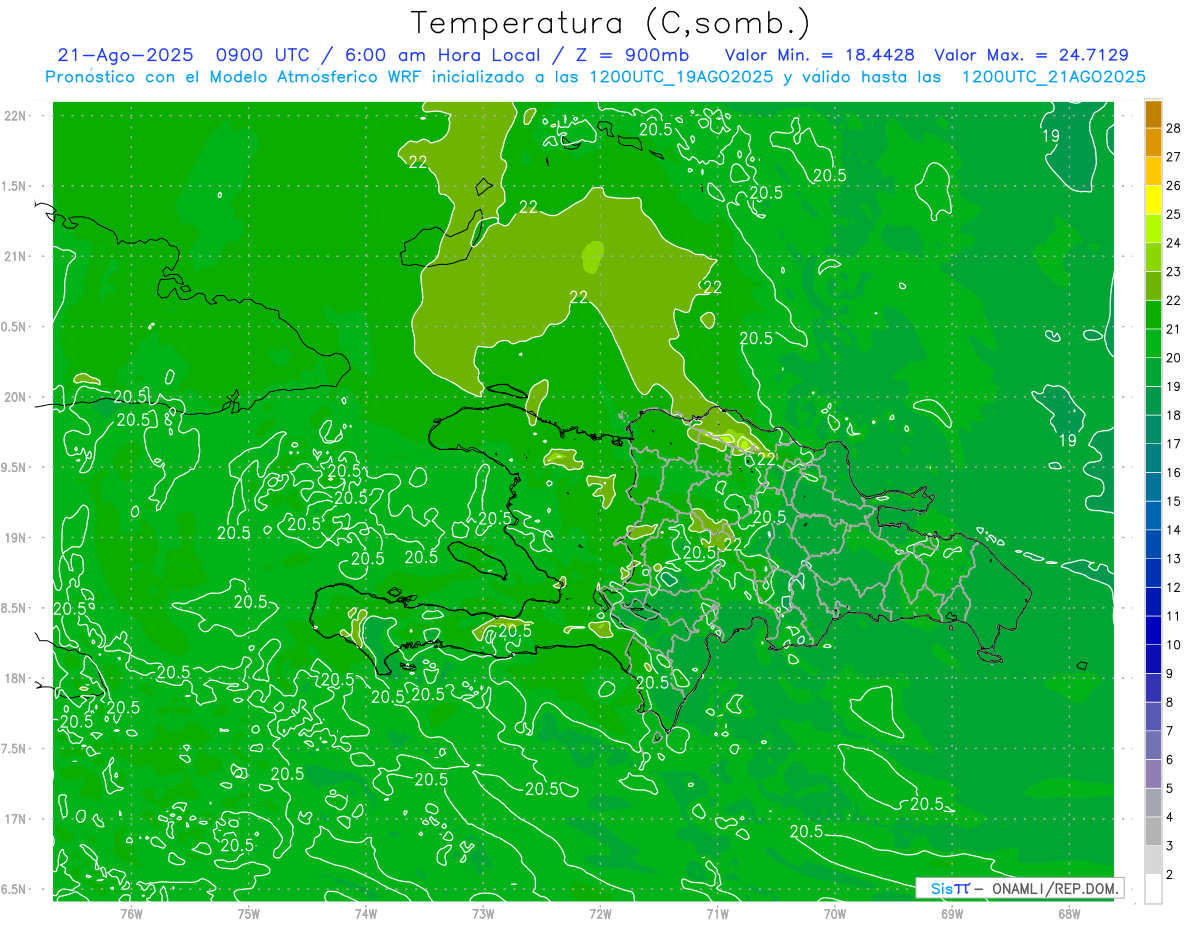Click the "69W" longitude axis label
Viewport: 1200px width, 927px height.
coord(951,913)
